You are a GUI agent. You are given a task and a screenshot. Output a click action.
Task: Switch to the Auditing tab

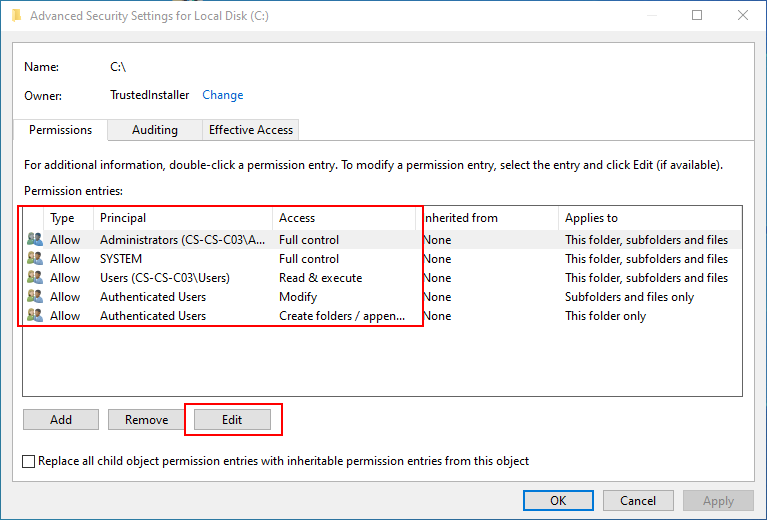point(155,130)
